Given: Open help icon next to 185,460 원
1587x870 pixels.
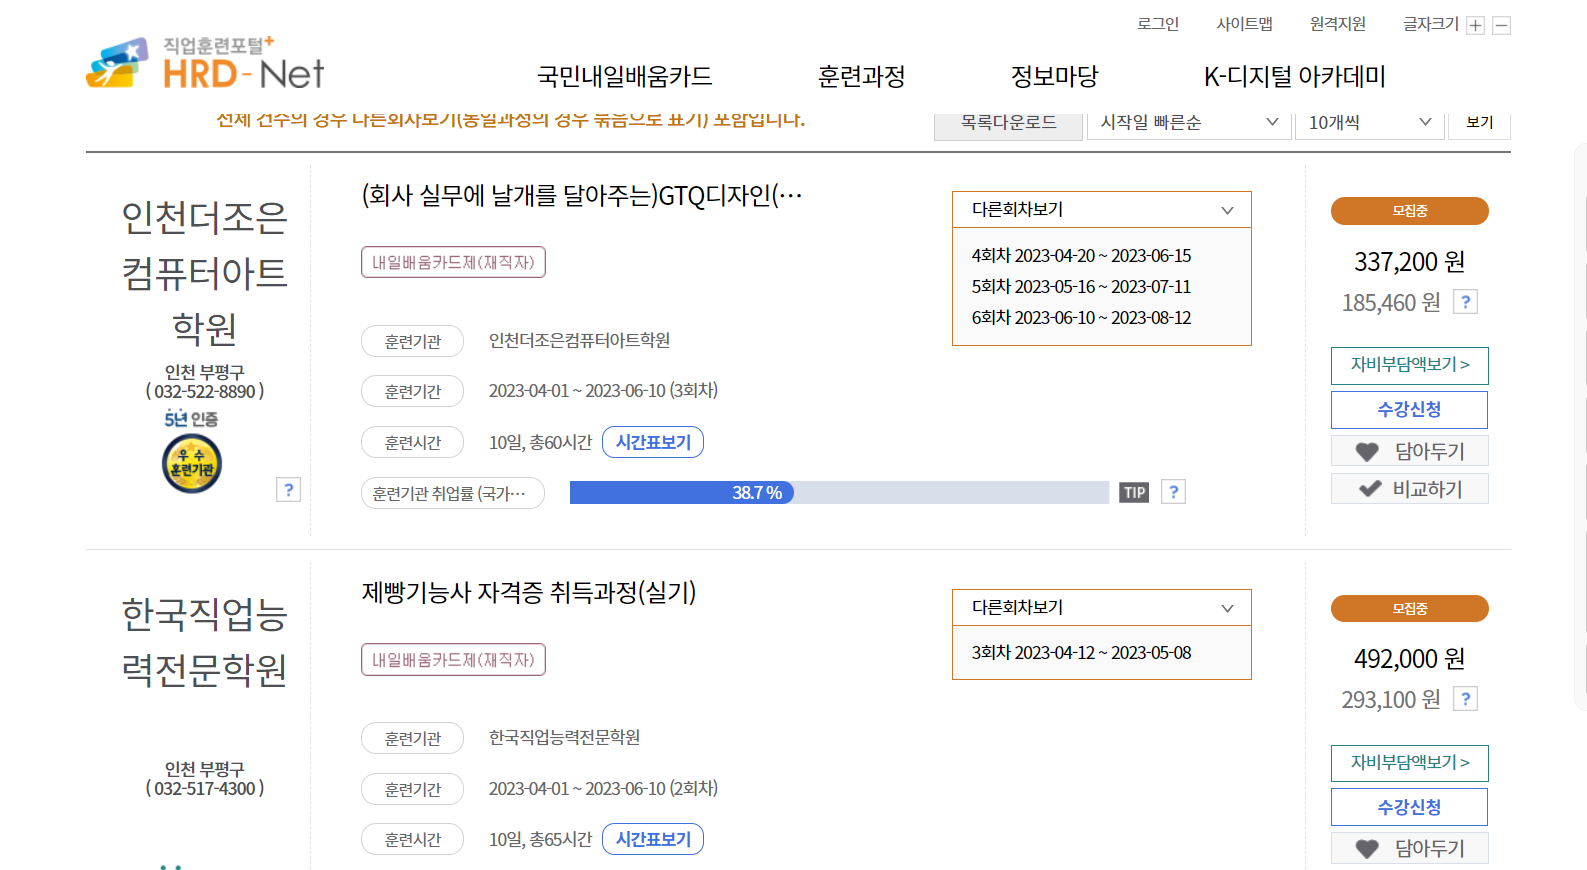Looking at the screenshot, I should click(1465, 302).
